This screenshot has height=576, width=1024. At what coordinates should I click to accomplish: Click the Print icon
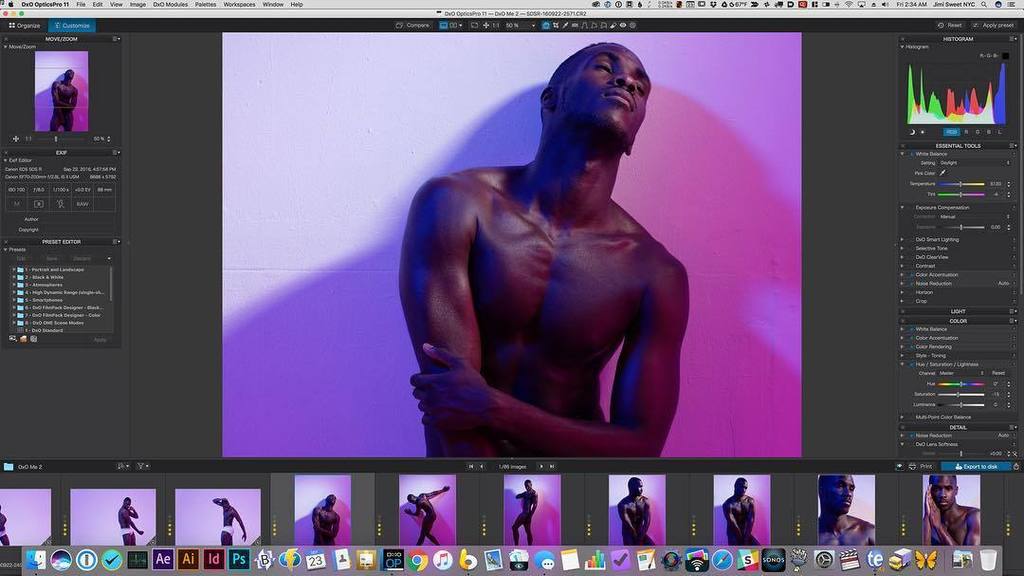click(x=912, y=466)
